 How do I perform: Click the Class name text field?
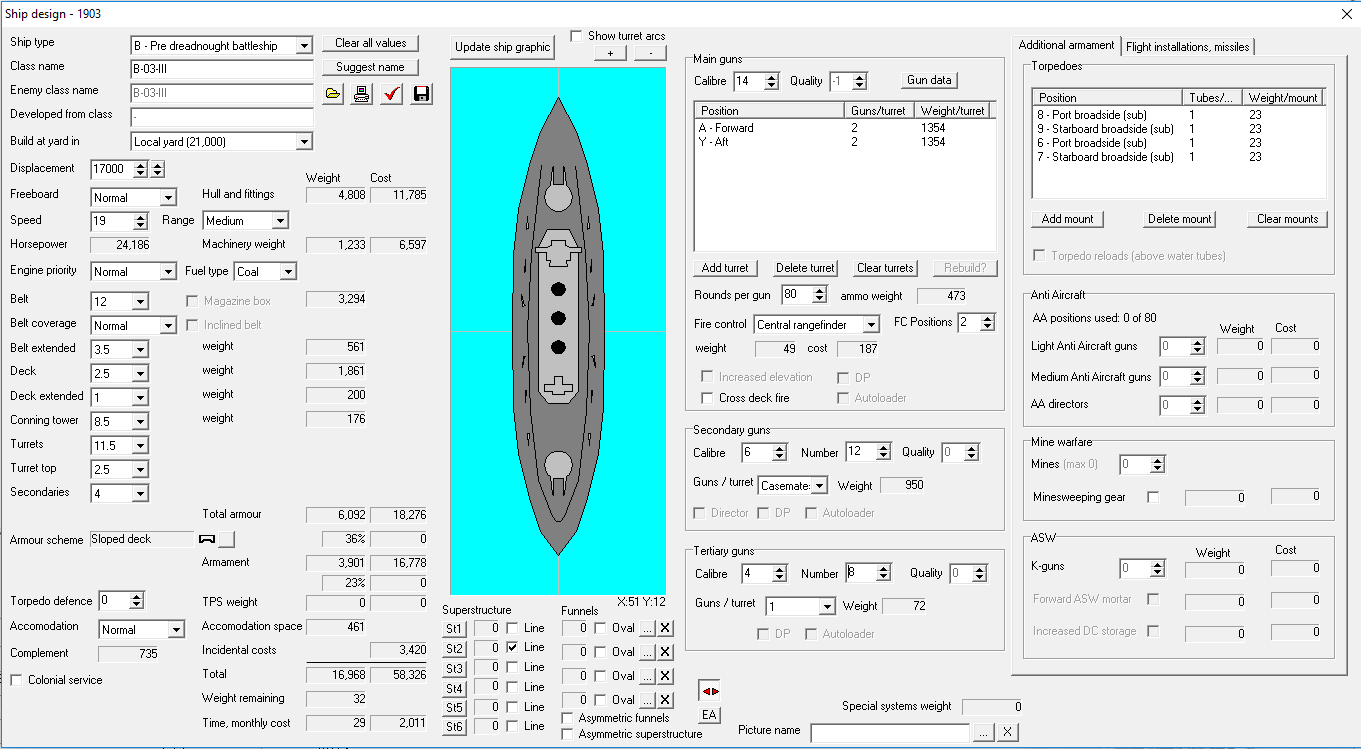click(x=222, y=70)
